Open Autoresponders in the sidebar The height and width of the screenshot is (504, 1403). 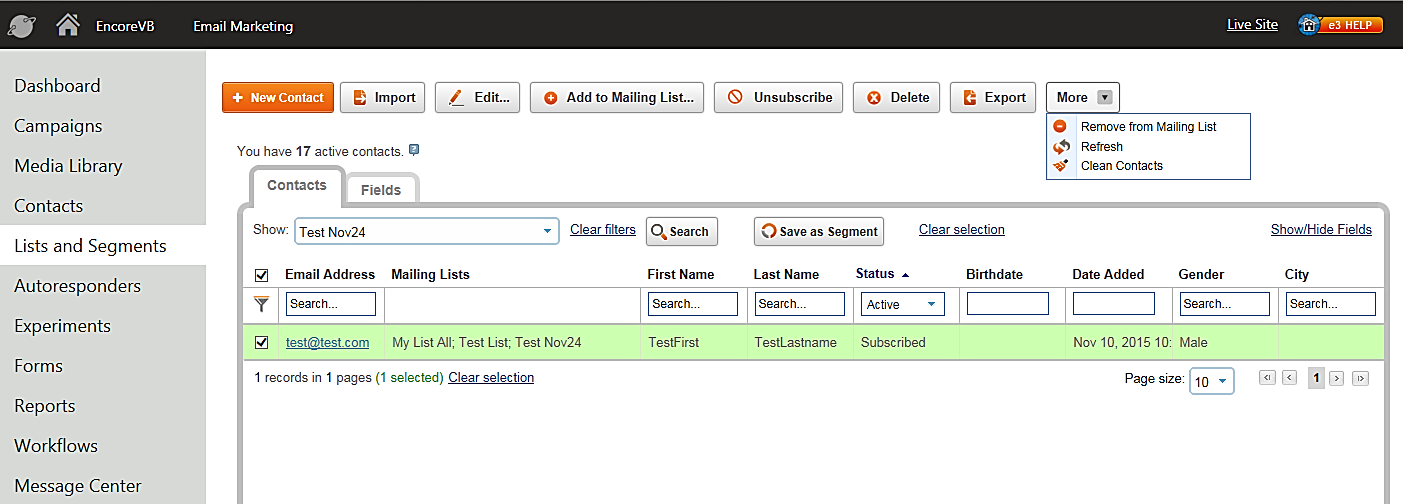[x=77, y=286]
